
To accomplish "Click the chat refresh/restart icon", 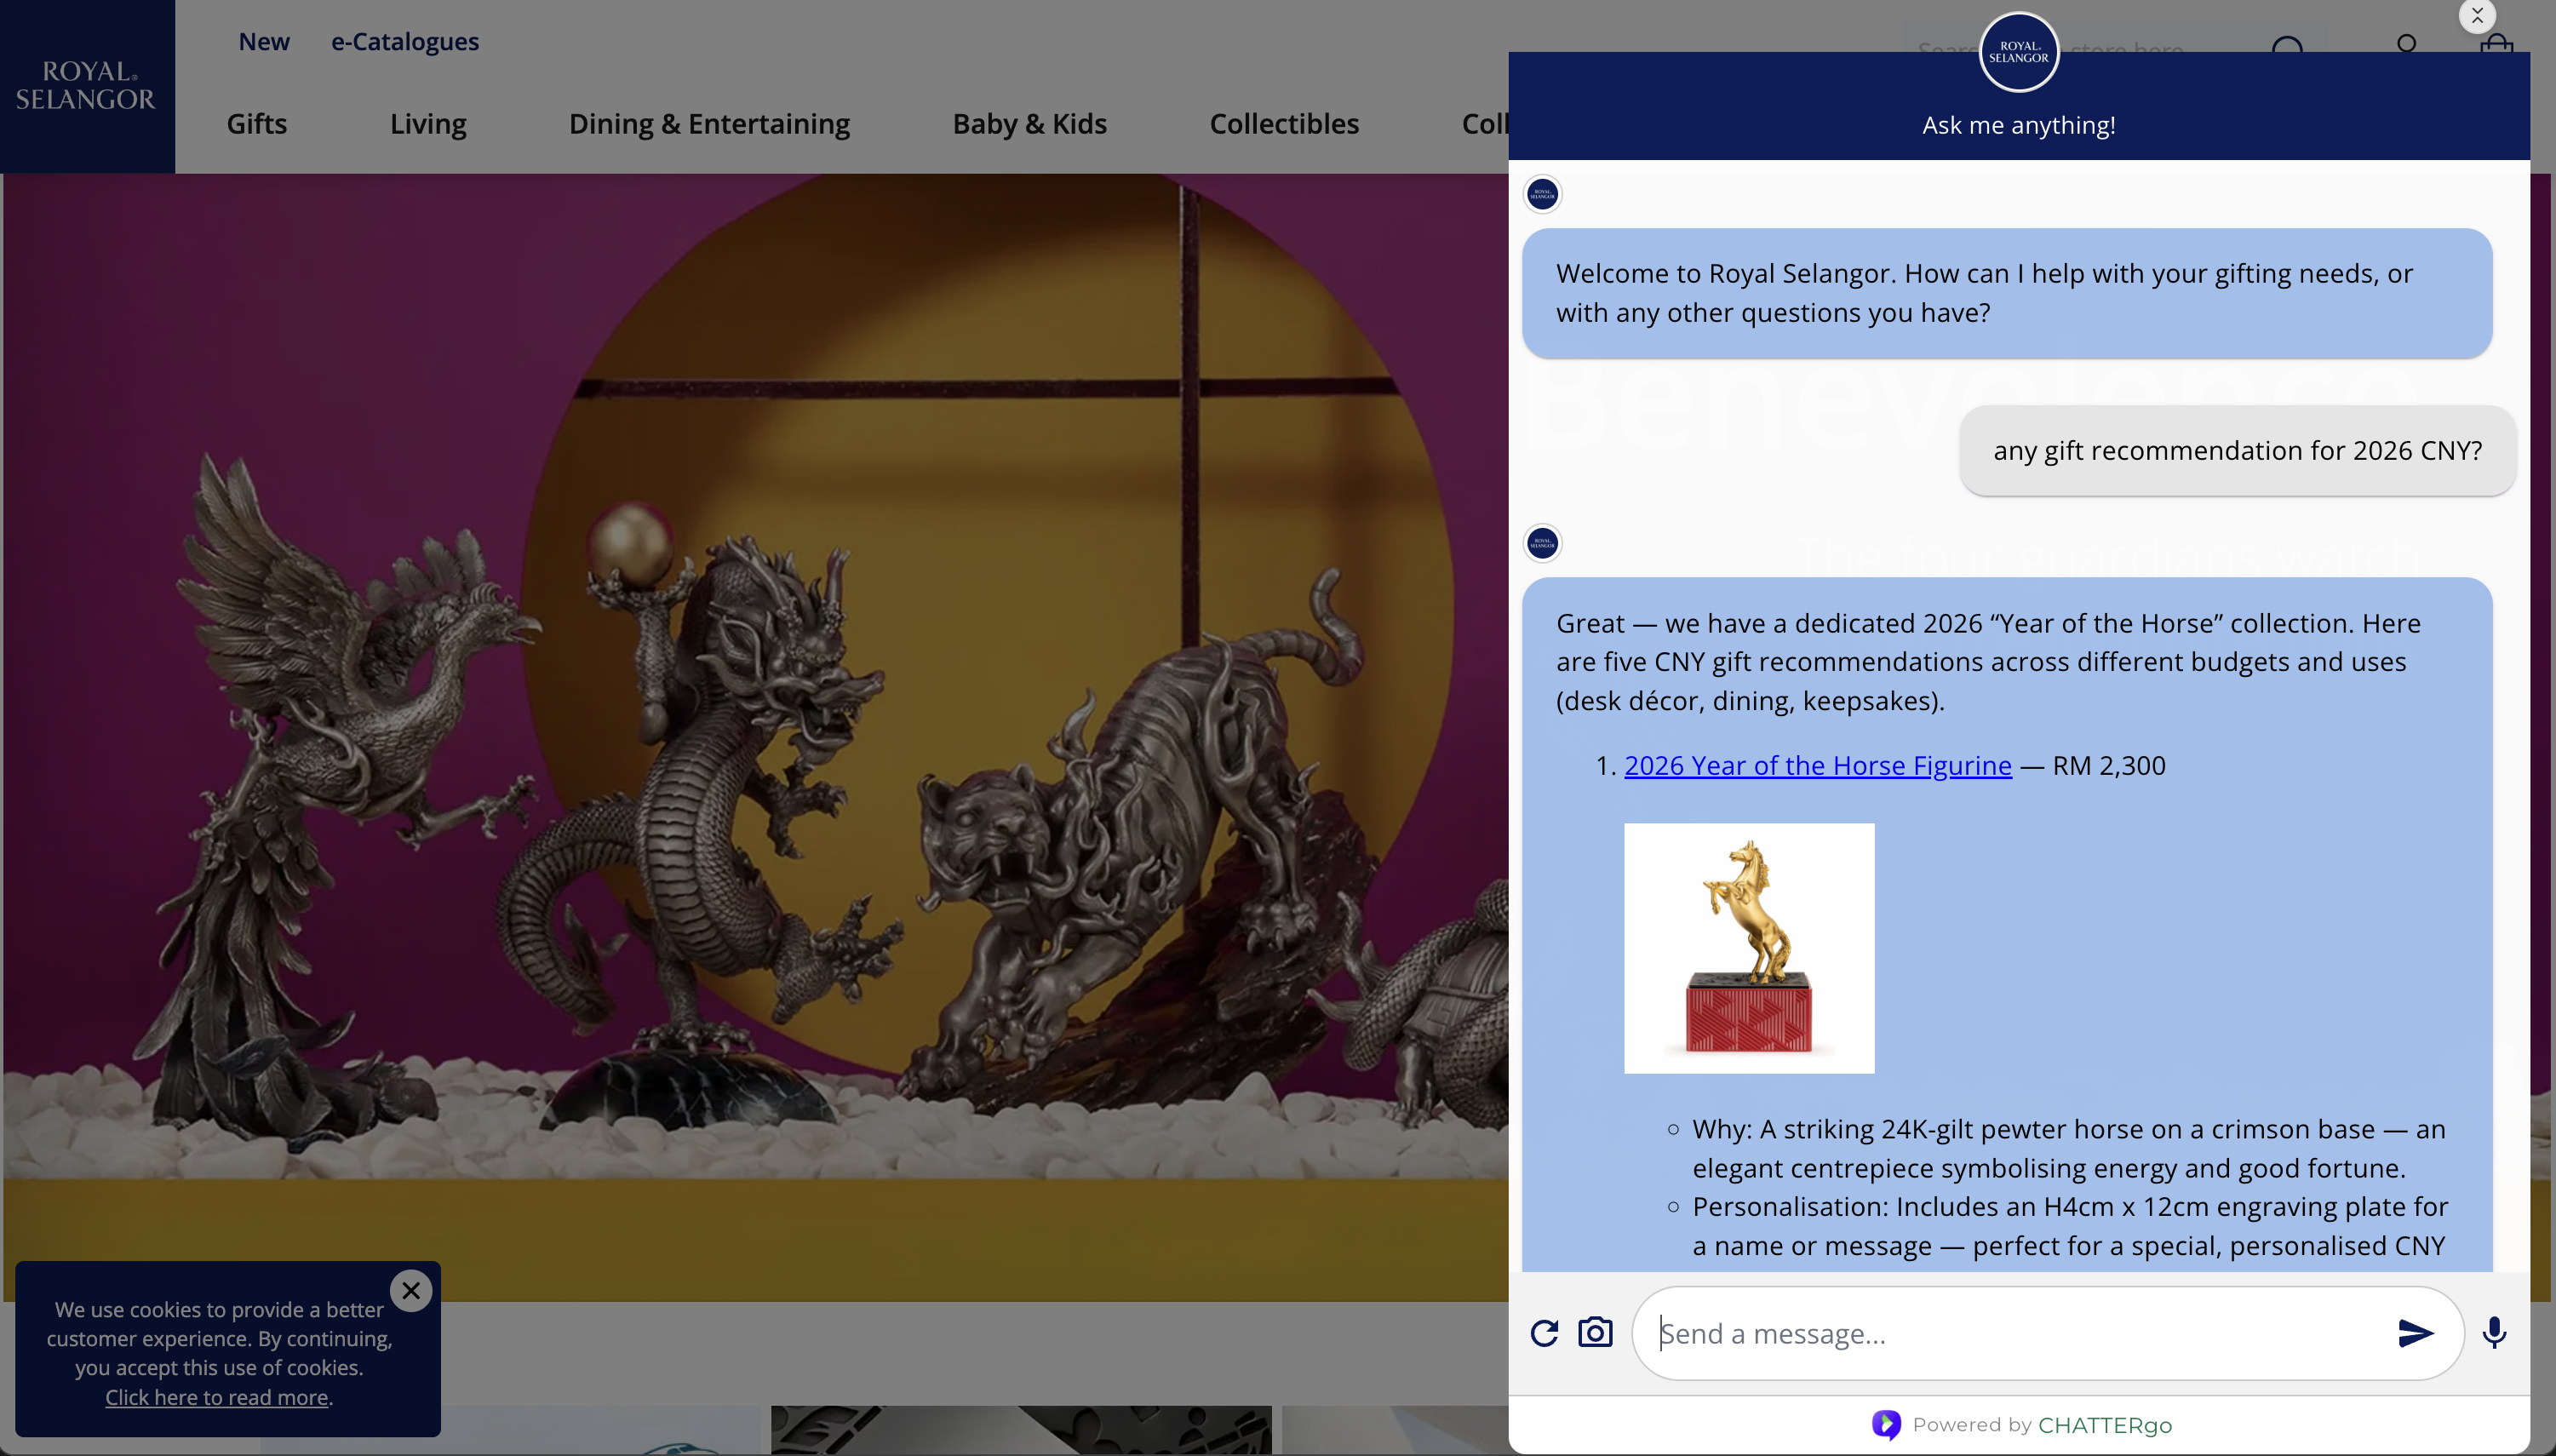I will (x=1544, y=1333).
